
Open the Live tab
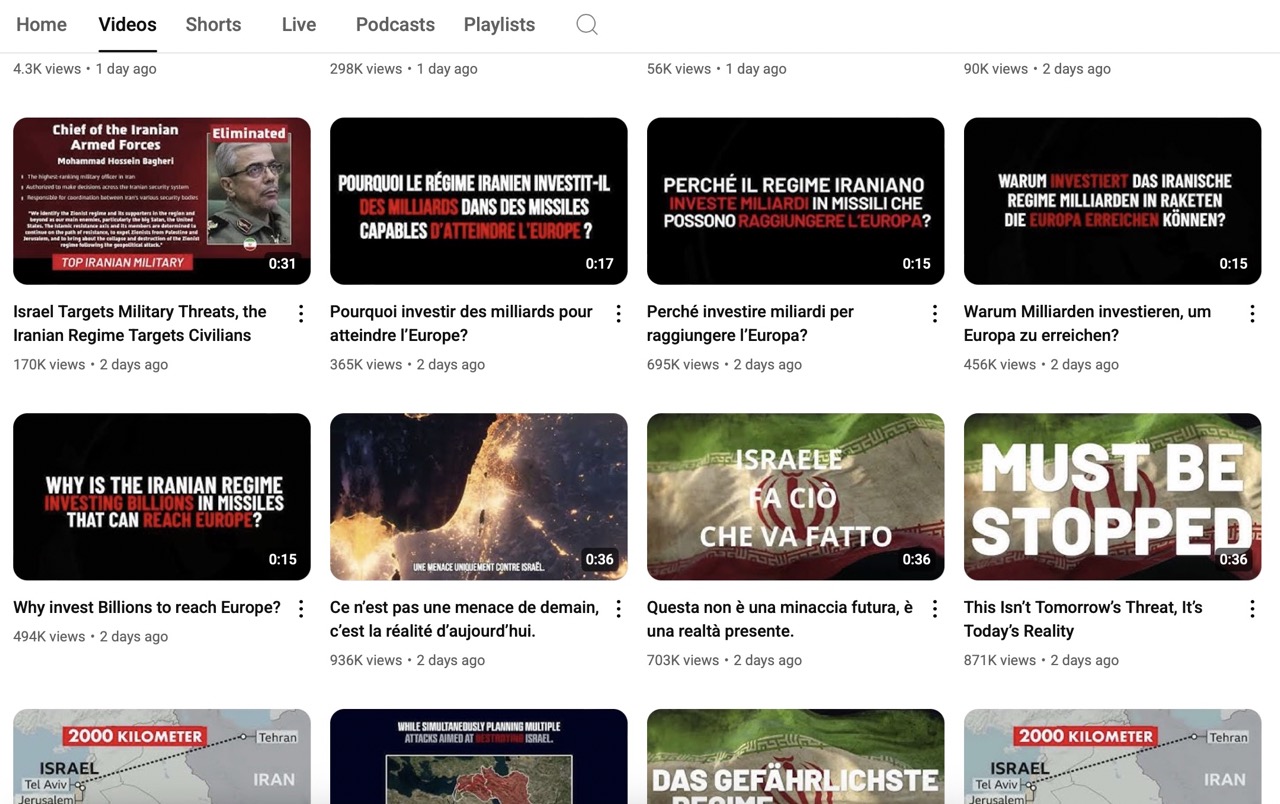coord(298,25)
